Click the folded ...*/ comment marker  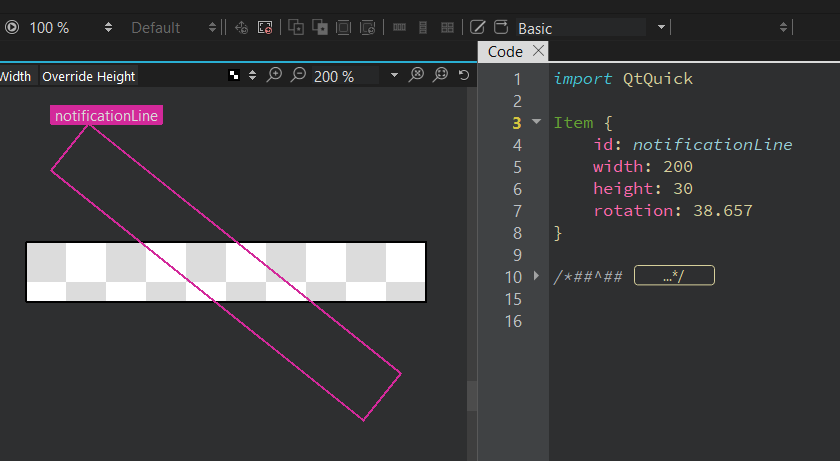click(x=674, y=276)
